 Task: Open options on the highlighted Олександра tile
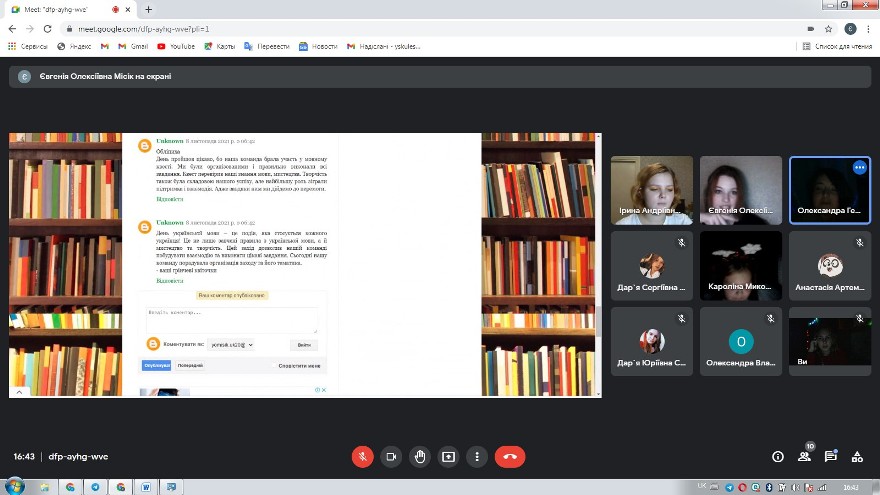tap(858, 168)
